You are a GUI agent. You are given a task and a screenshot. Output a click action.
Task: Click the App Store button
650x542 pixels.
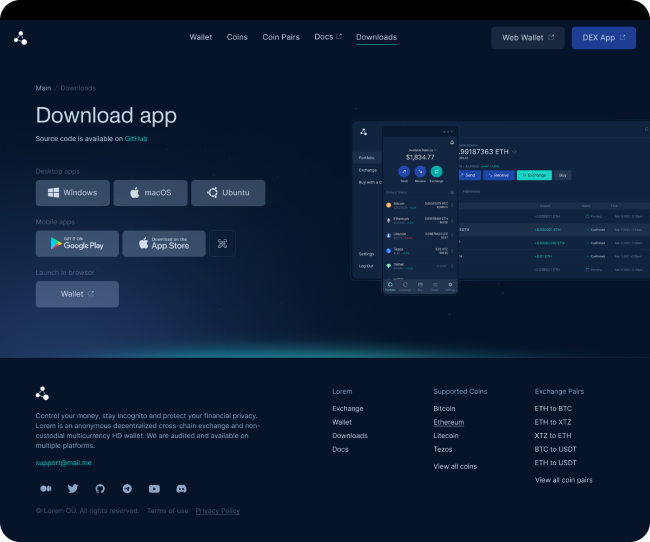click(x=164, y=243)
